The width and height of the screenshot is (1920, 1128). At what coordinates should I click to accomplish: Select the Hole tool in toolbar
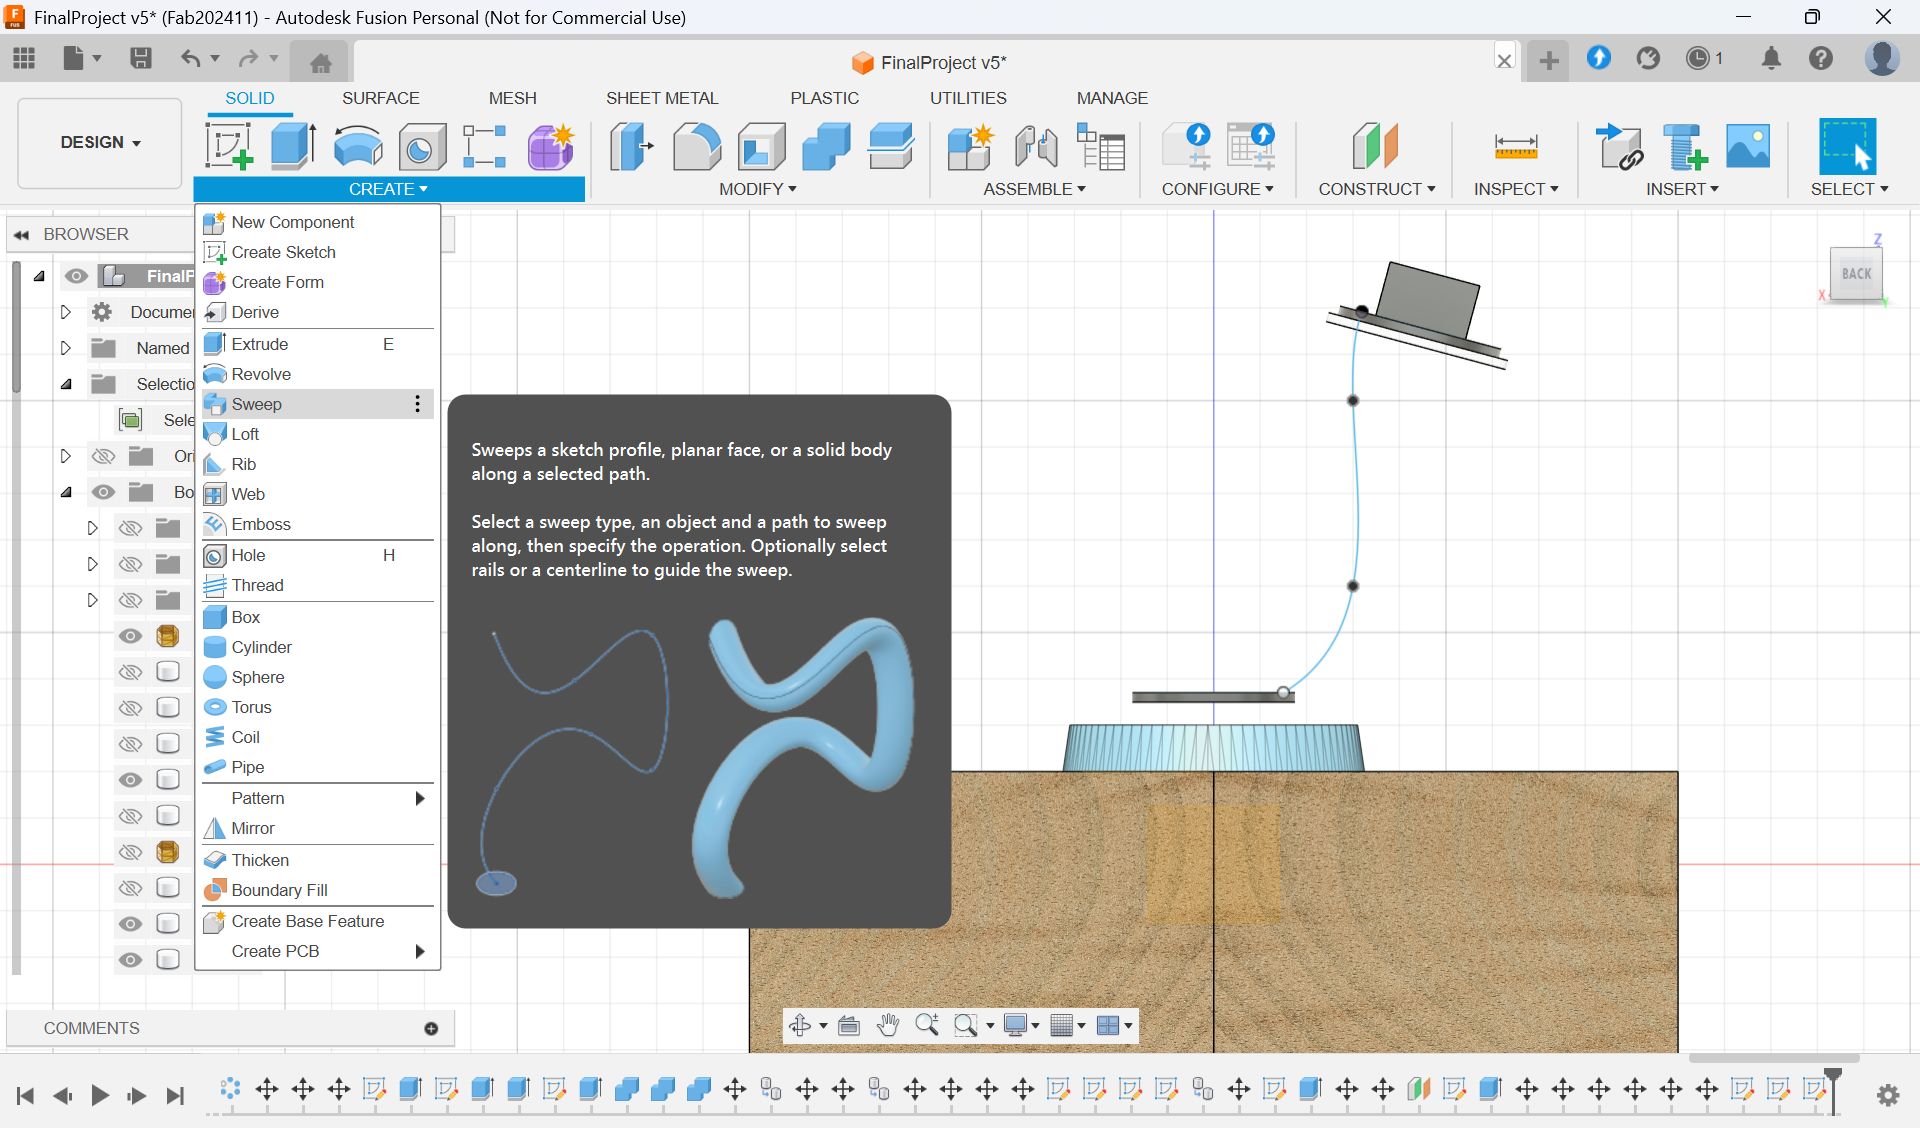tap(422, 146)
